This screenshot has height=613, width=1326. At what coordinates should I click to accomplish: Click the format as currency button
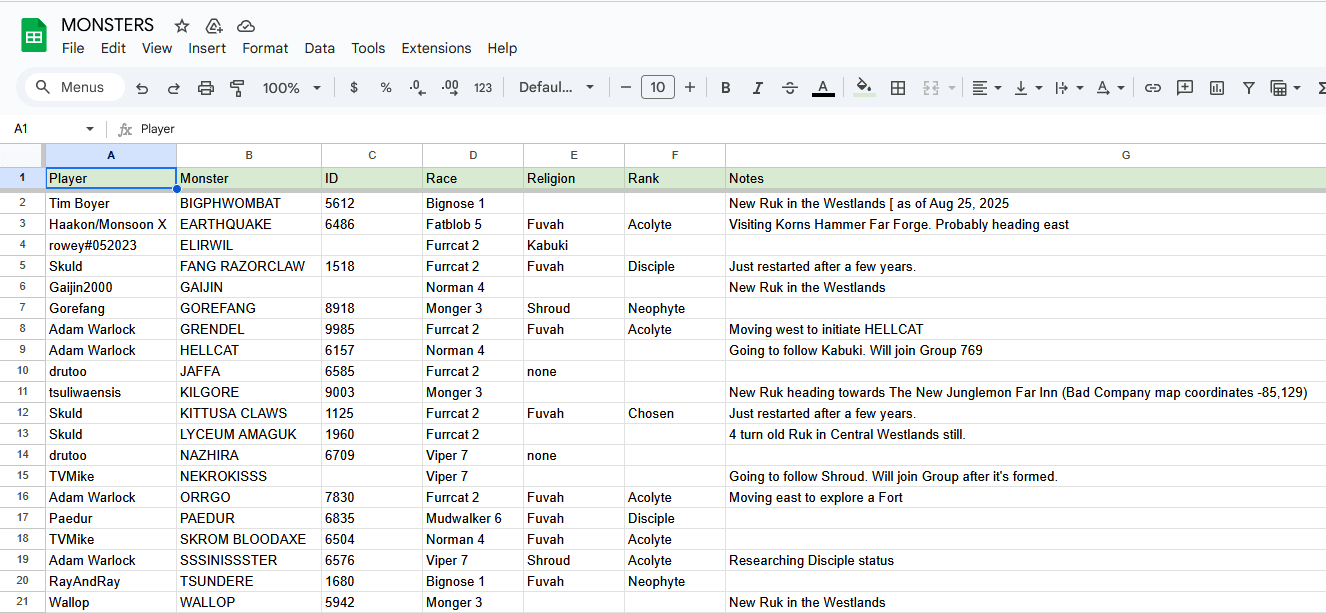(354, 88)
